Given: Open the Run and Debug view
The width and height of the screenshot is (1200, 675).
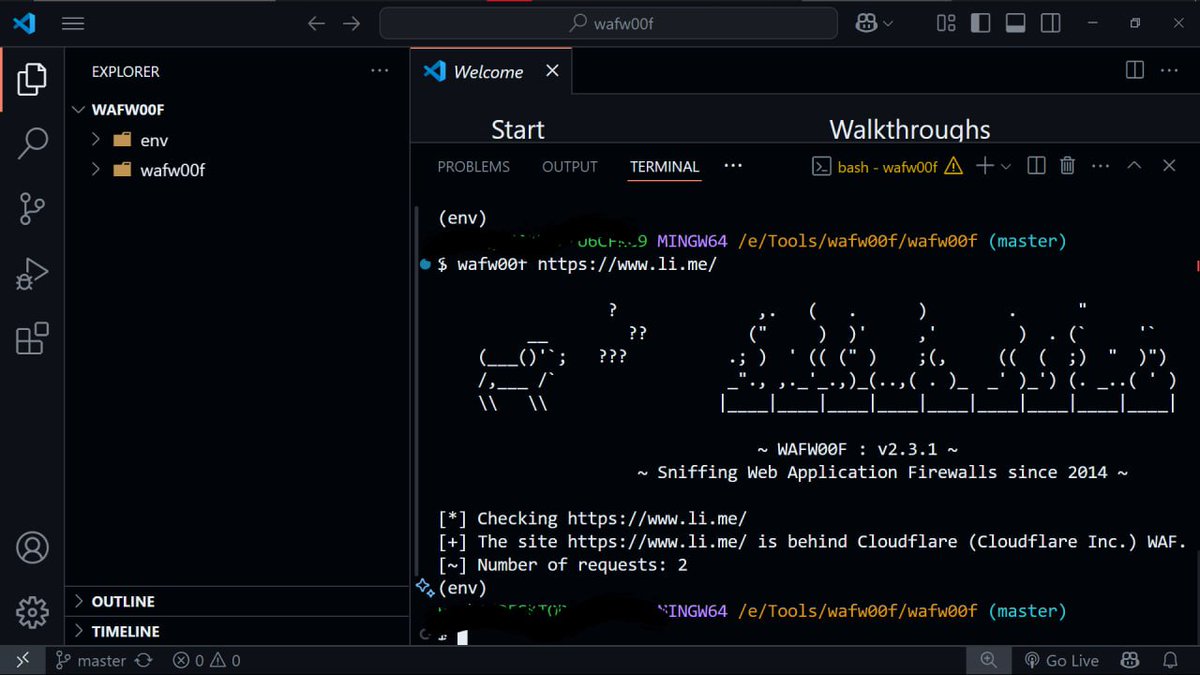Looking at the screenshot, I should tap(32, 273).
